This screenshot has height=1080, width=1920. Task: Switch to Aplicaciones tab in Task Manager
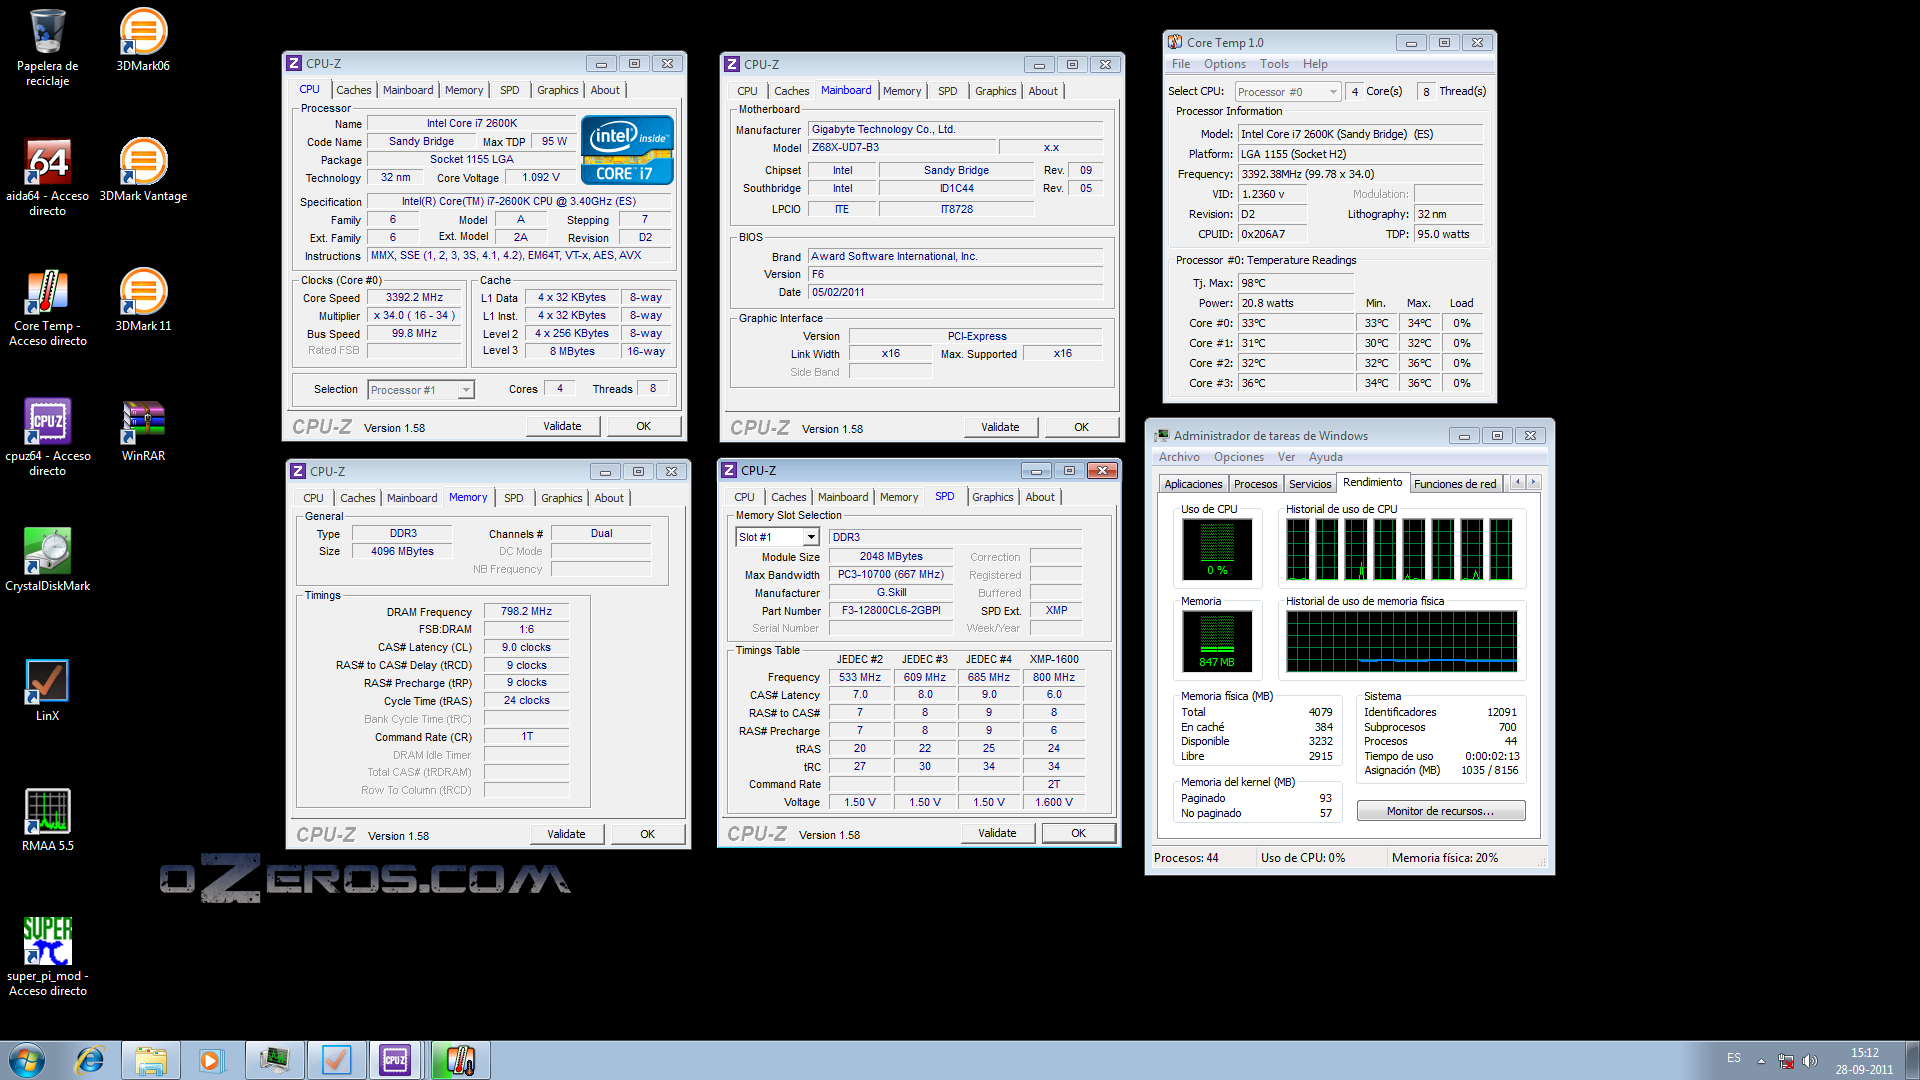tap(1193, 484)
